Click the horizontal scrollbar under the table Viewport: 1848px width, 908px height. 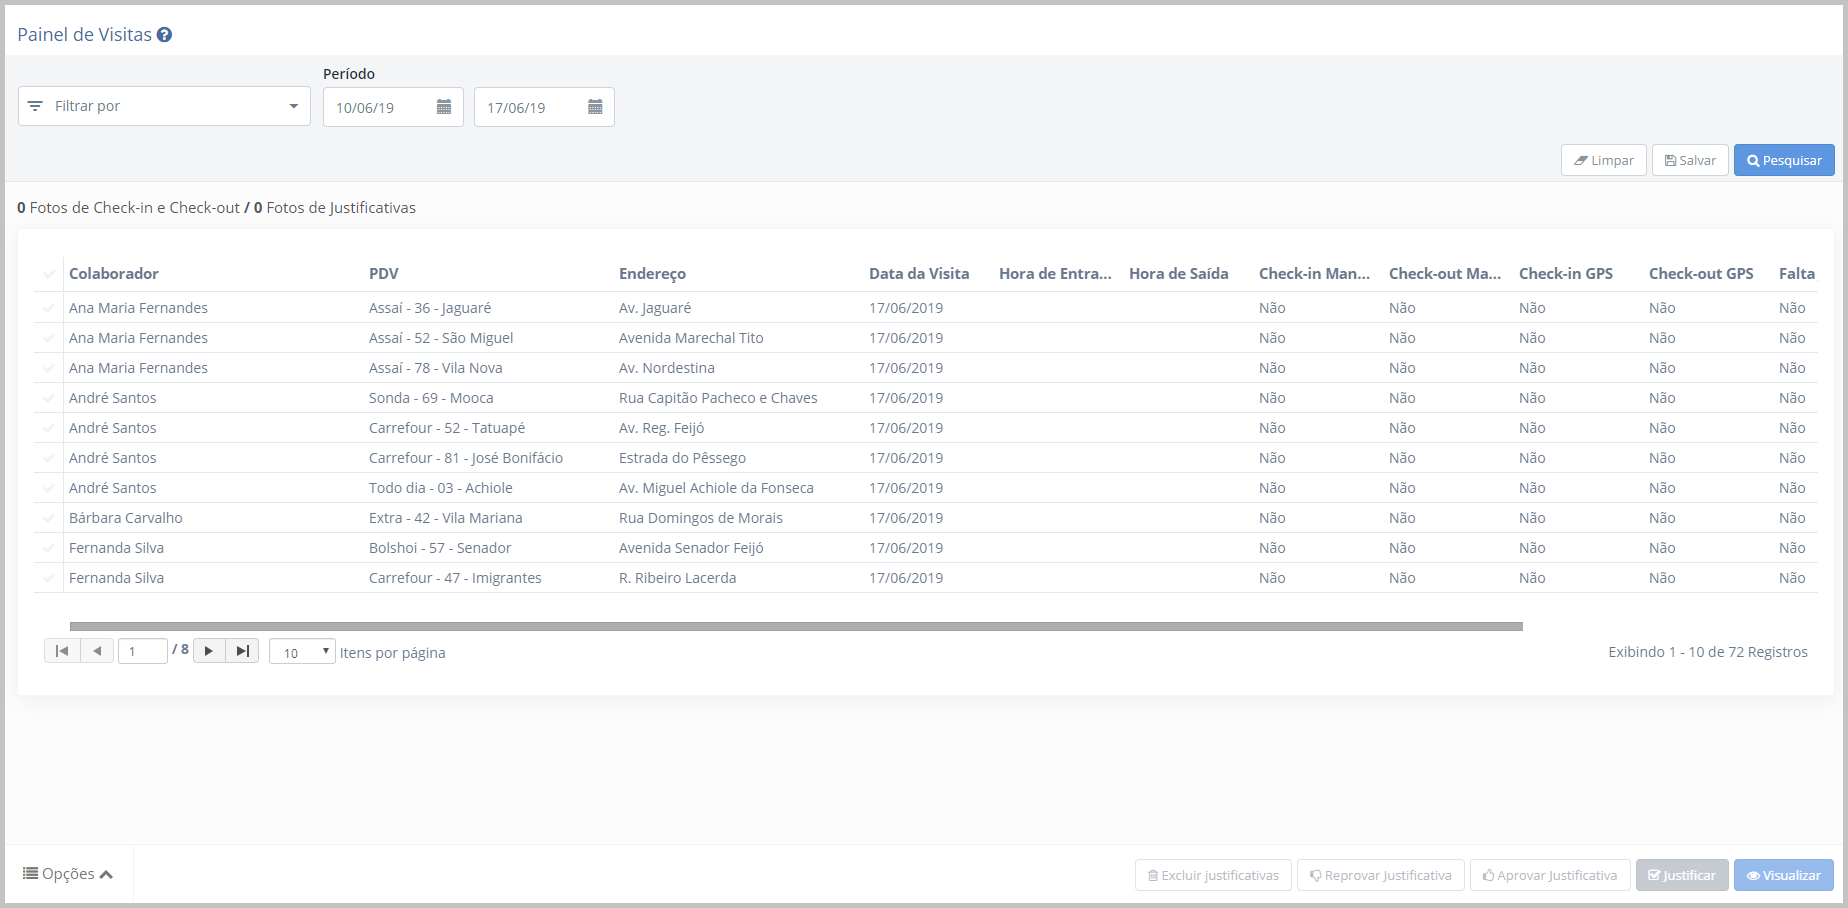point(795,626)
